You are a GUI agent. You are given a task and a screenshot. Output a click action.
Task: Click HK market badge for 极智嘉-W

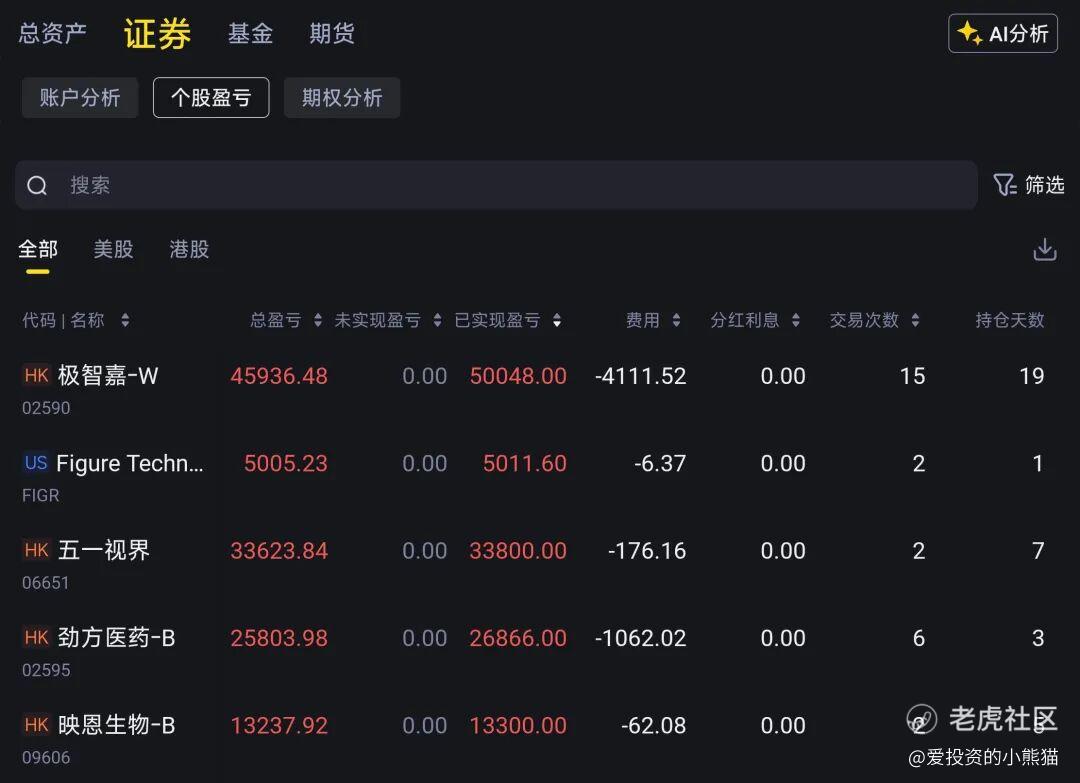click(37, 376)
